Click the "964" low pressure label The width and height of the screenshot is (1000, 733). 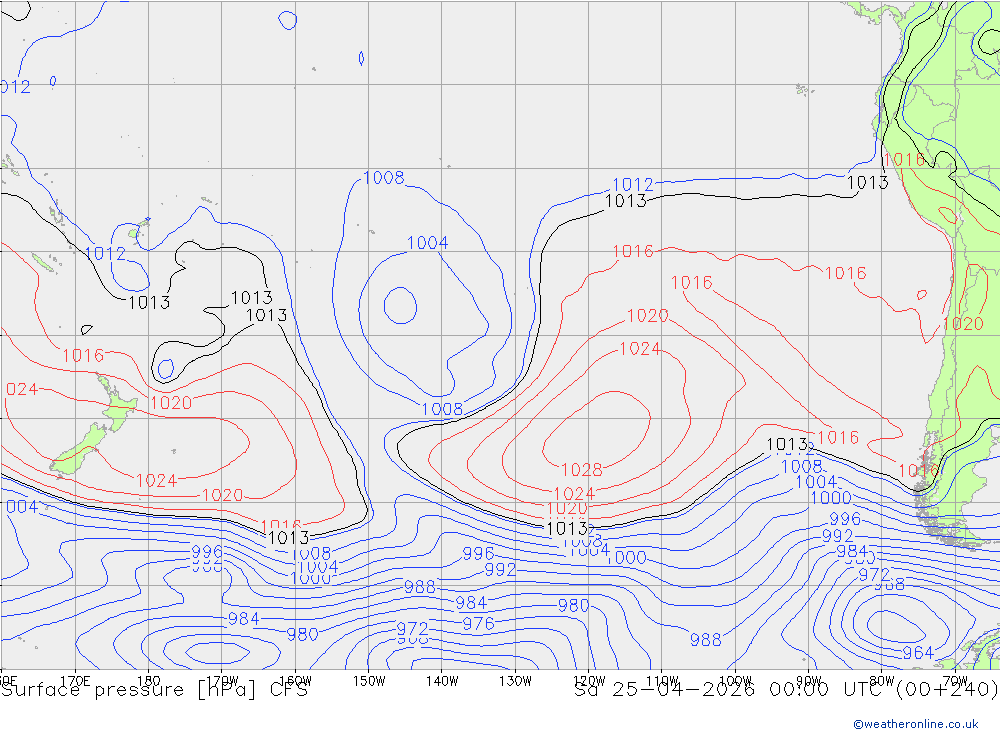click(x=918, y=653)
